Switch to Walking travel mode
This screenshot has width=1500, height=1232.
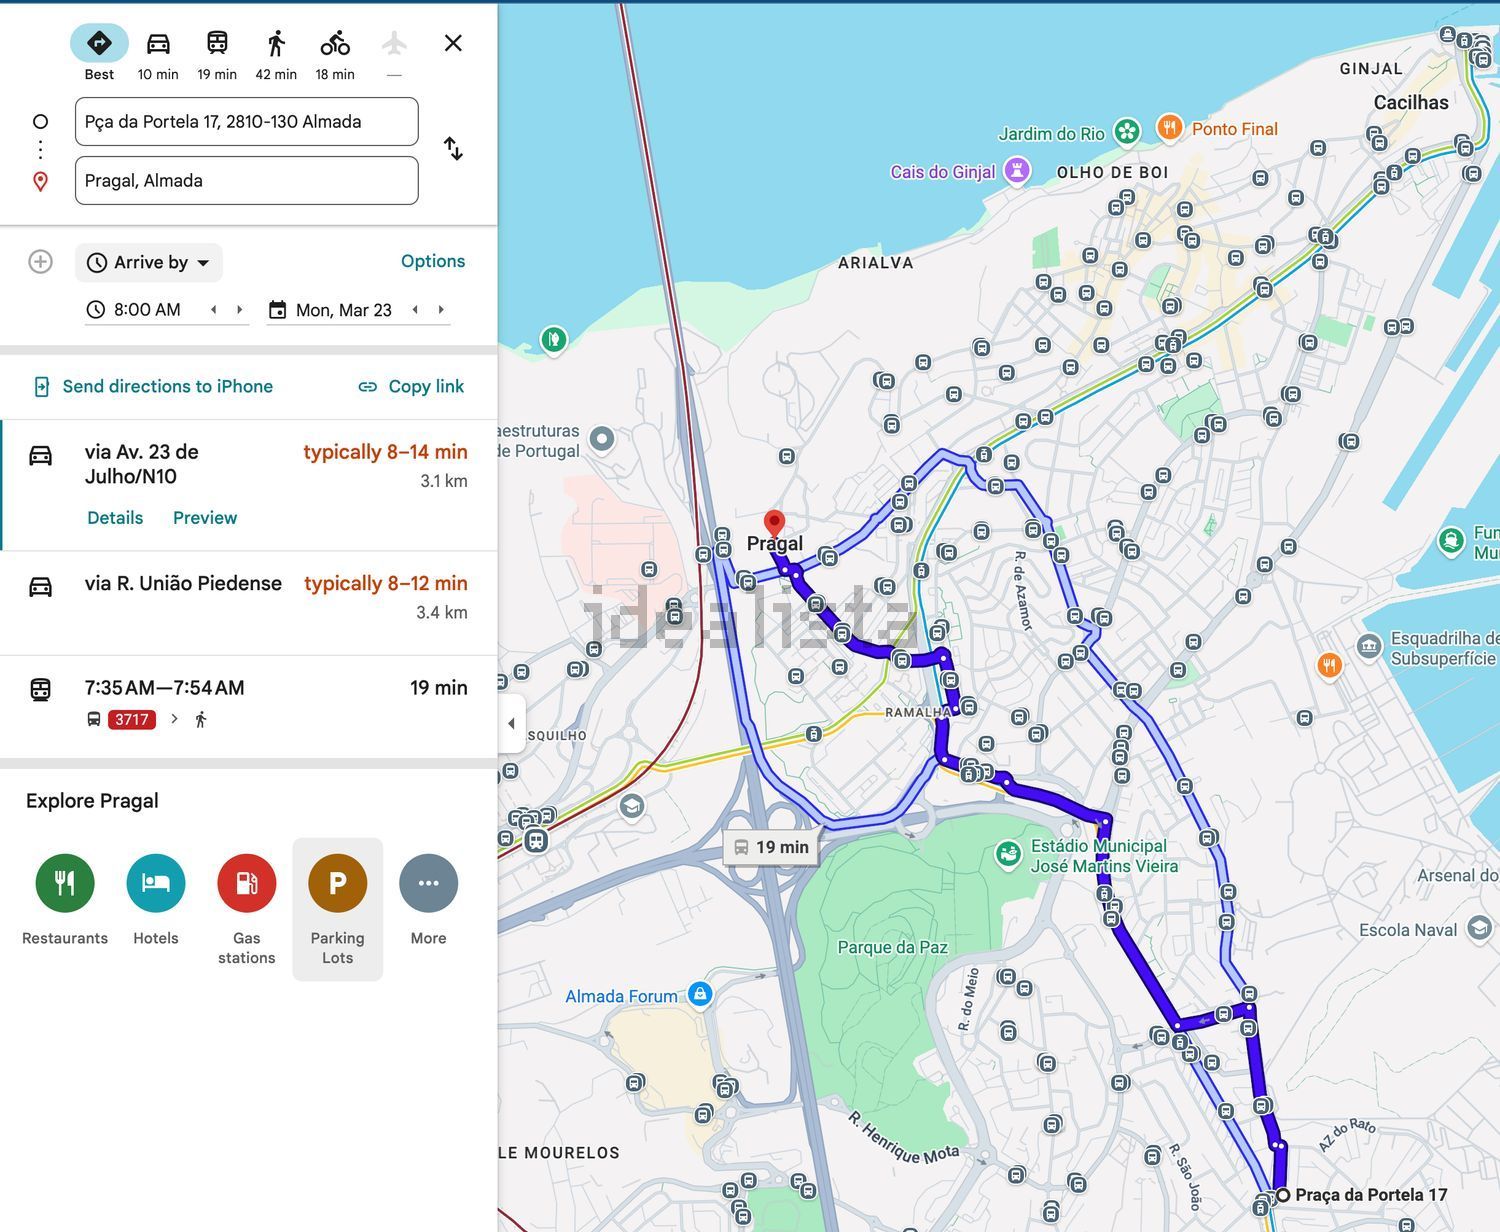(x=276, y=44)
